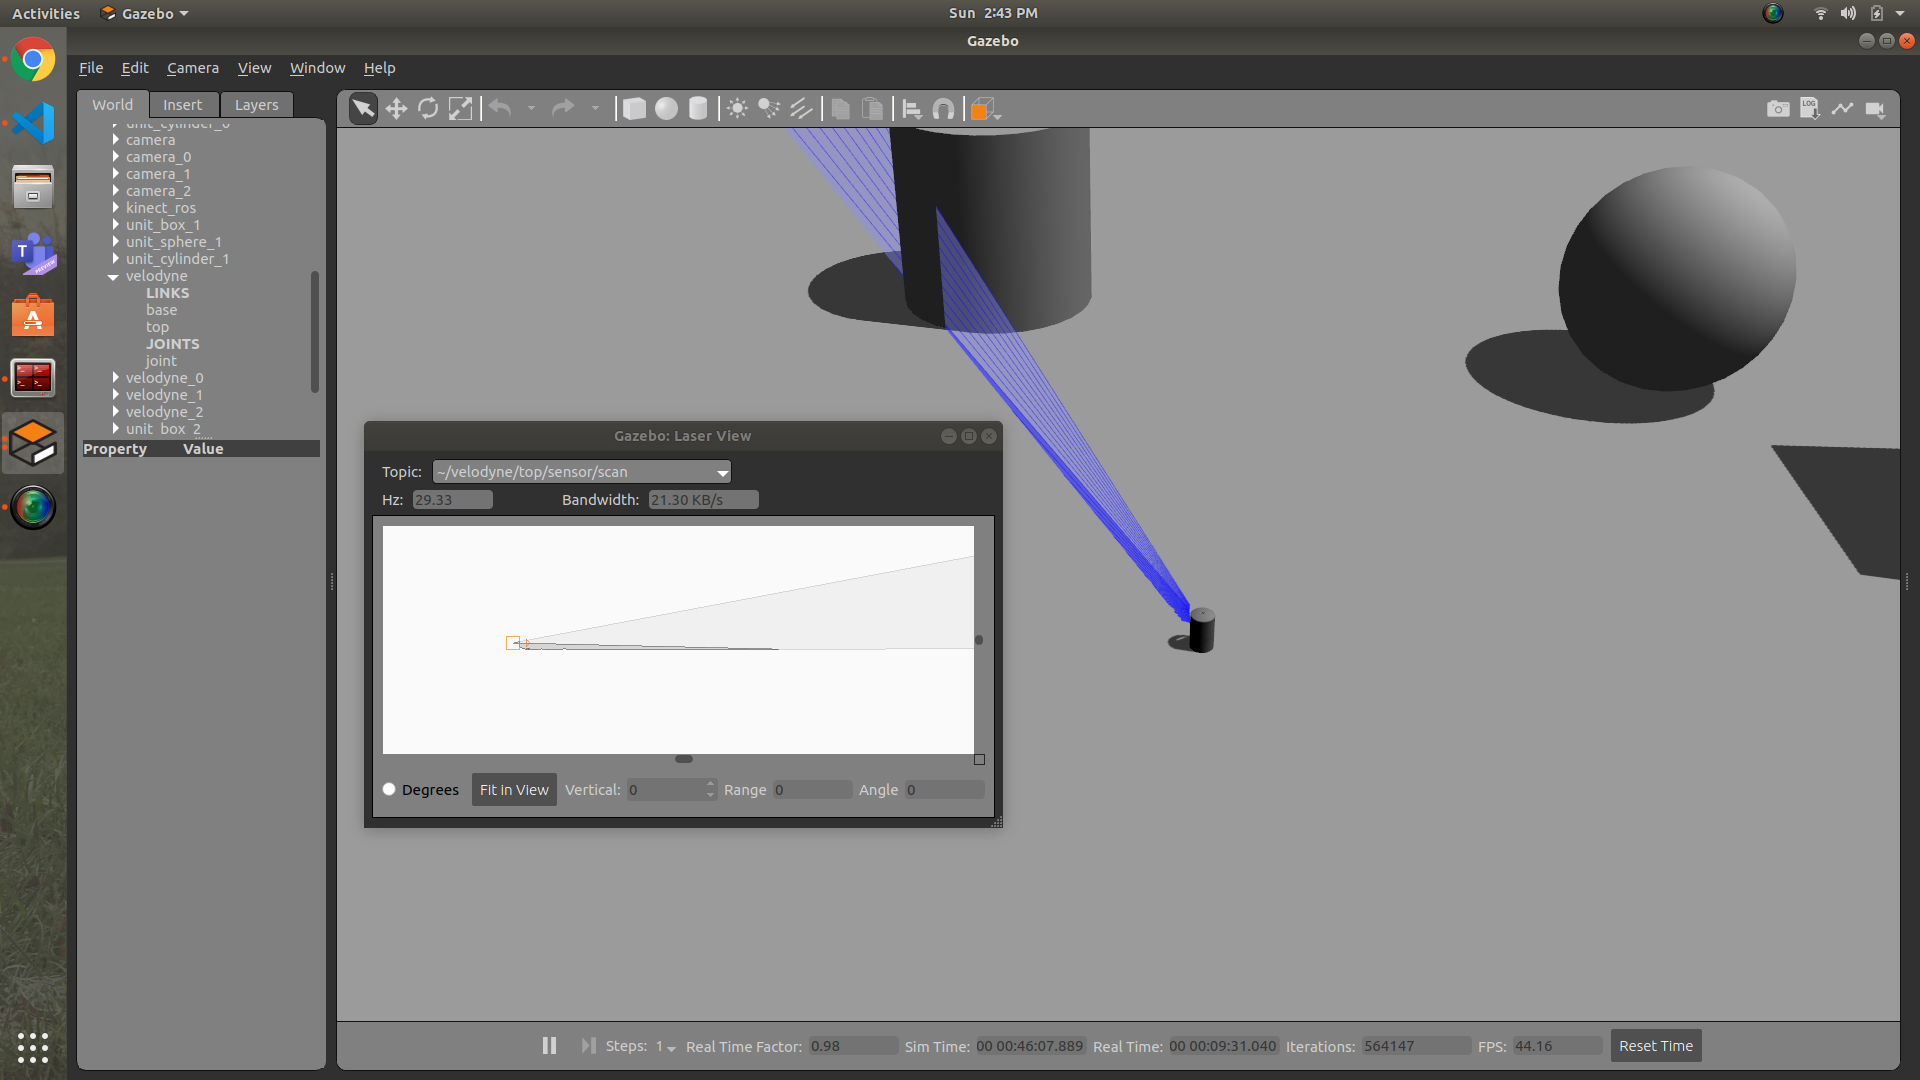1920x1080 pixels.
Task: Open the Camera menu
Action: pos(192,68)
